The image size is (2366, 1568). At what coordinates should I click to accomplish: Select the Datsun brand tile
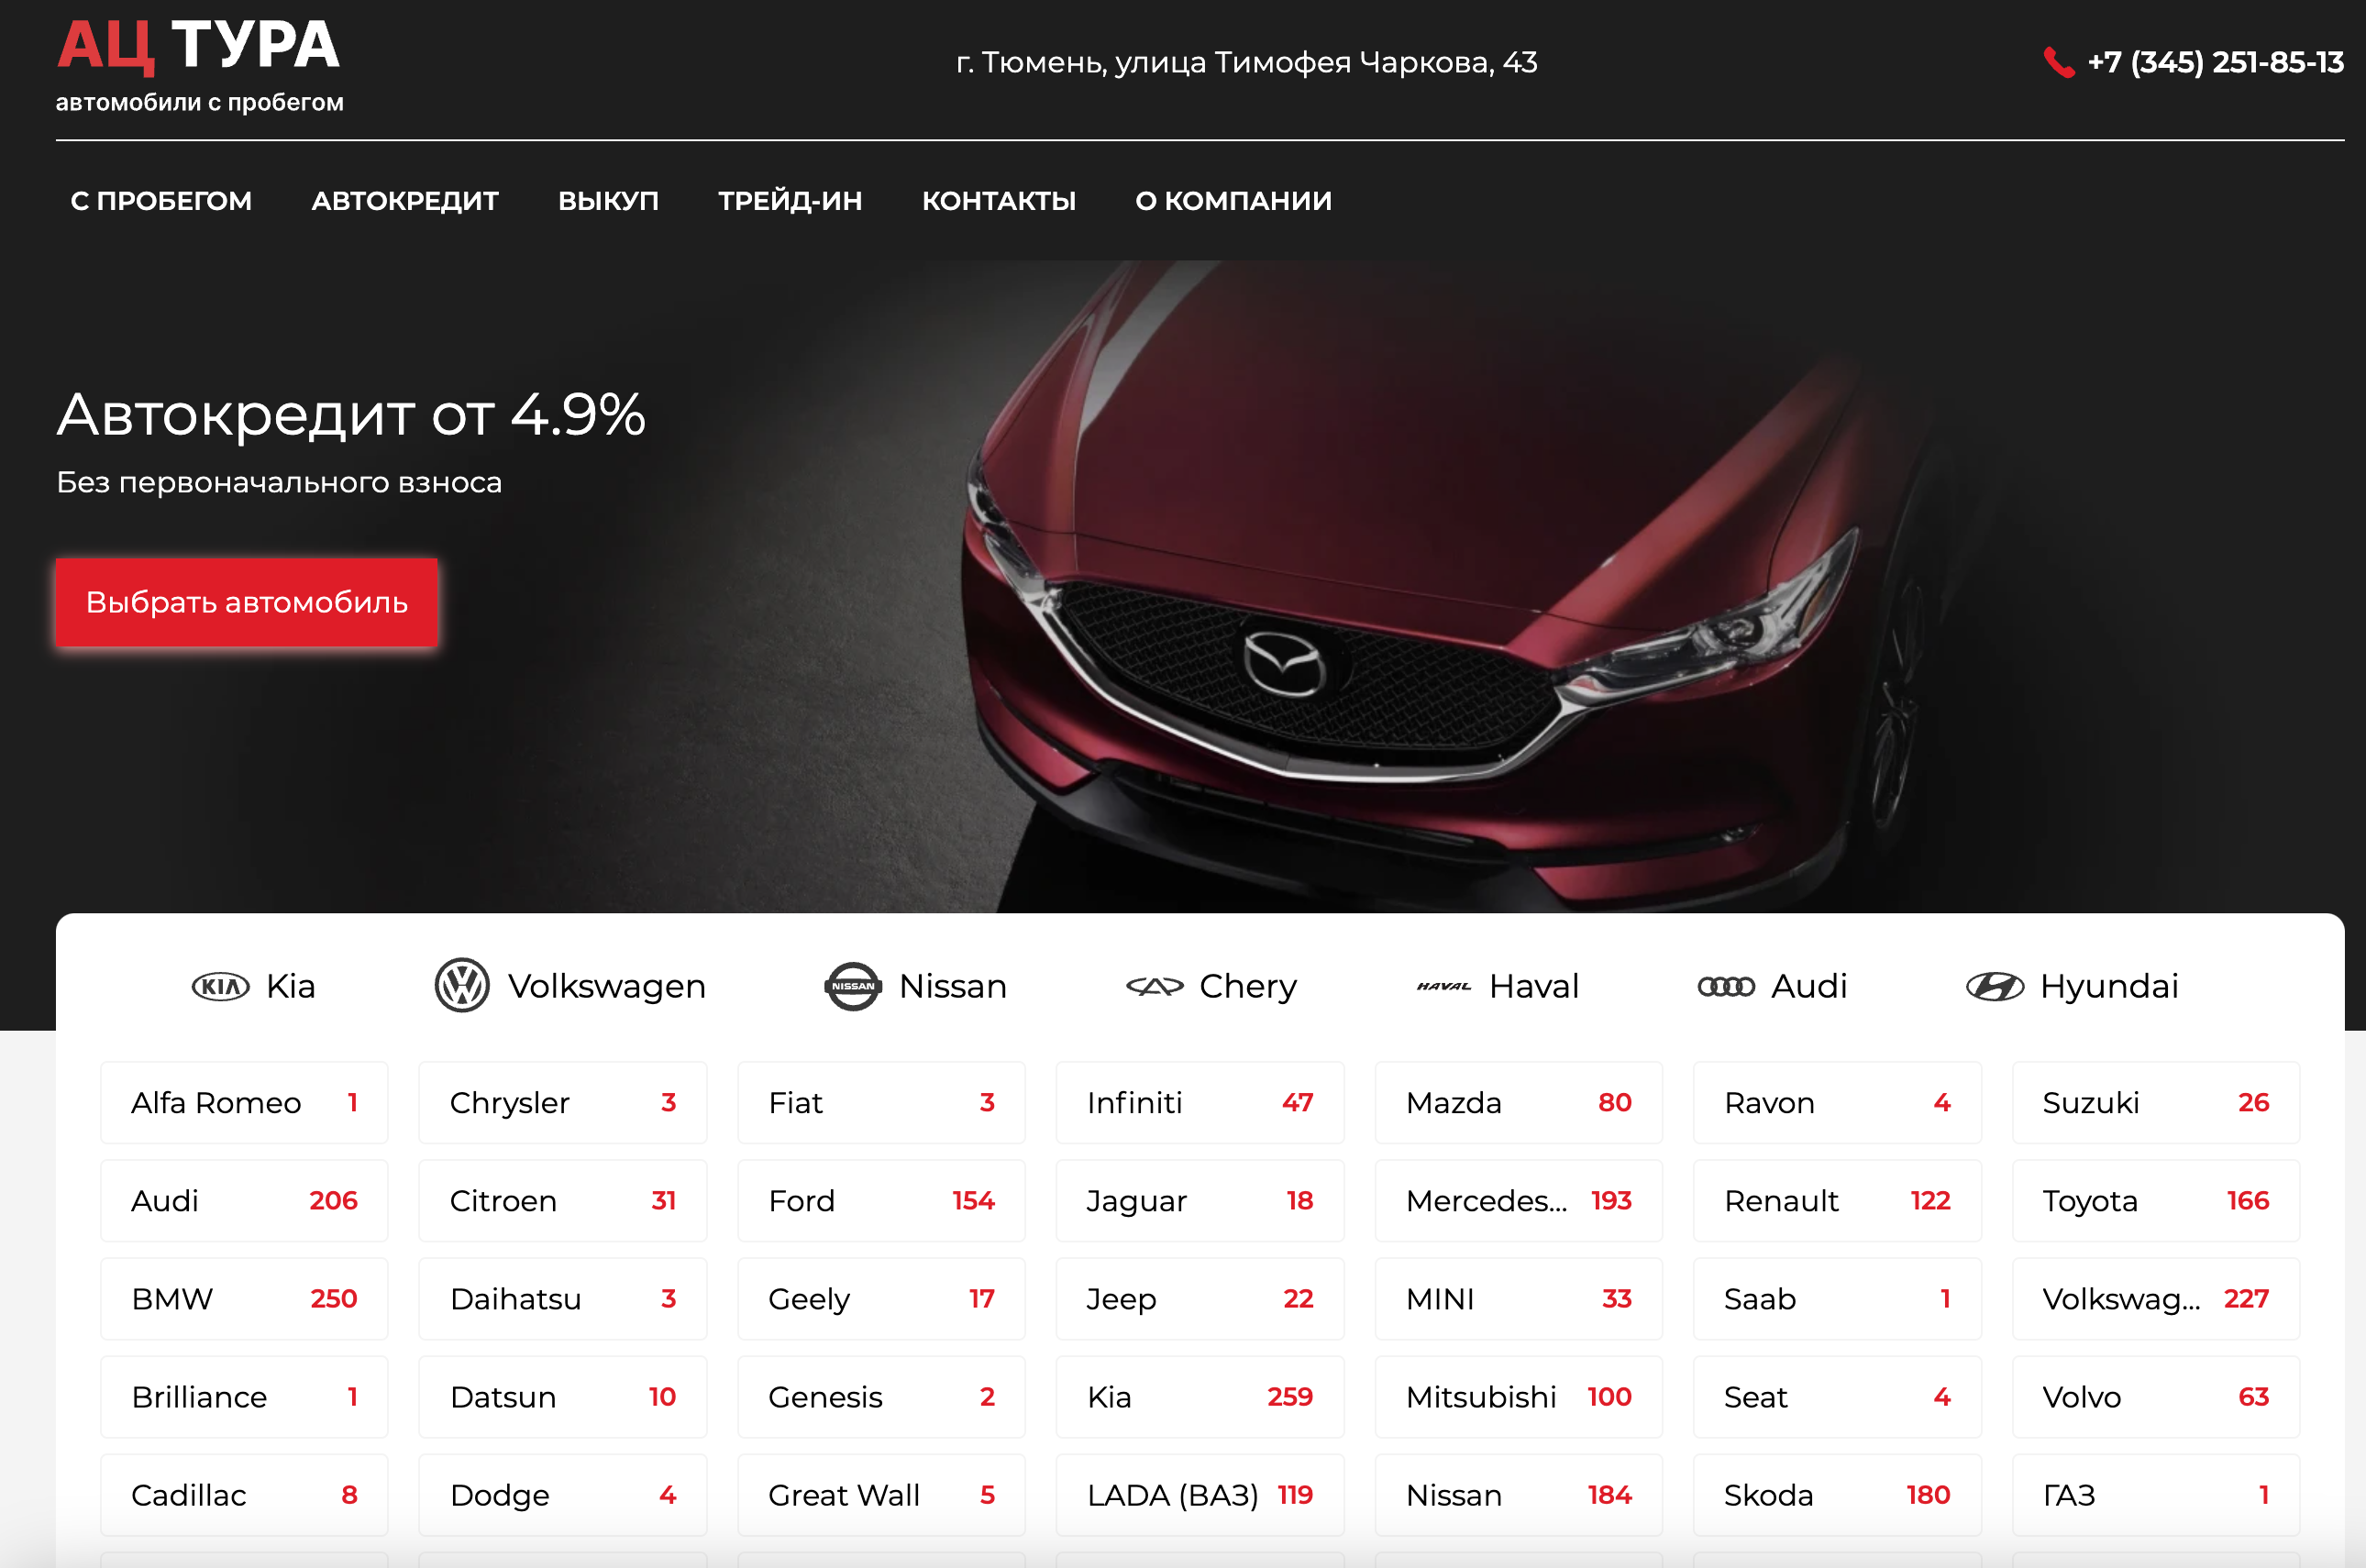(563, 1396)
